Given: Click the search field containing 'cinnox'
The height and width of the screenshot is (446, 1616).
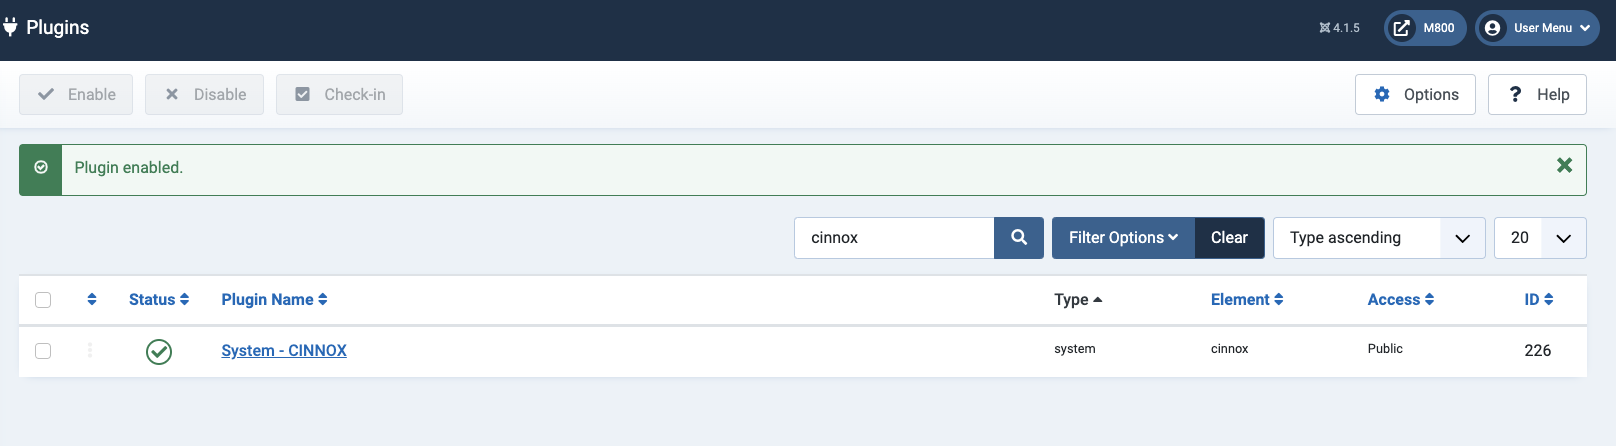Looking at the screenshot, I should coord(894,238).
